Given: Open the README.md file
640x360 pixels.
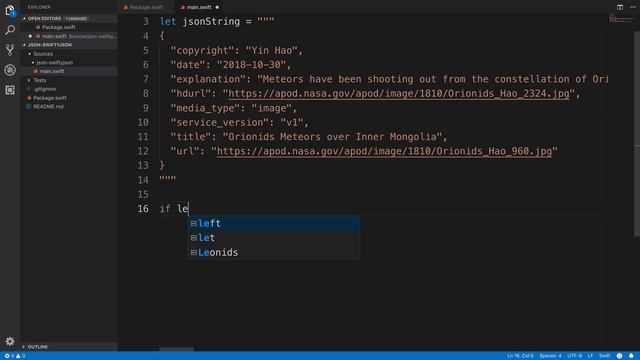Looking at the screenshot, I should (48, 107).
